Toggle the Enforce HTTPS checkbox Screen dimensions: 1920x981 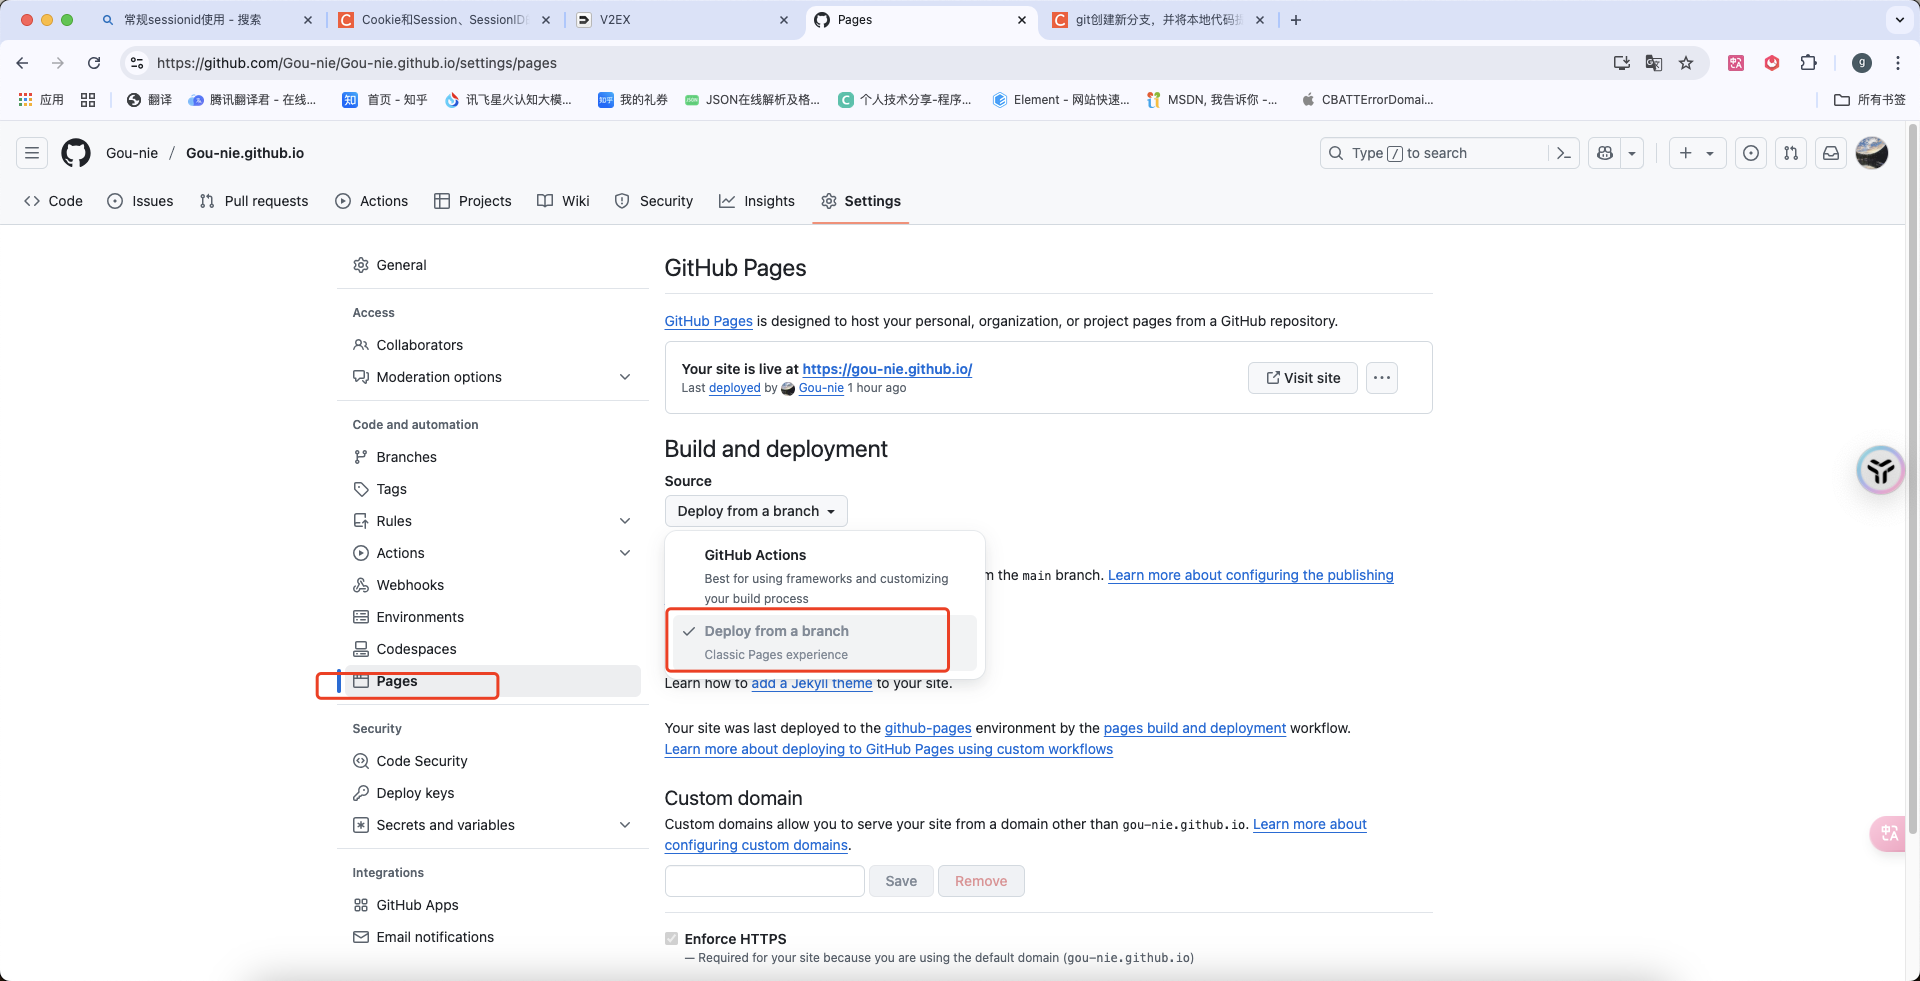pos(671,938)
